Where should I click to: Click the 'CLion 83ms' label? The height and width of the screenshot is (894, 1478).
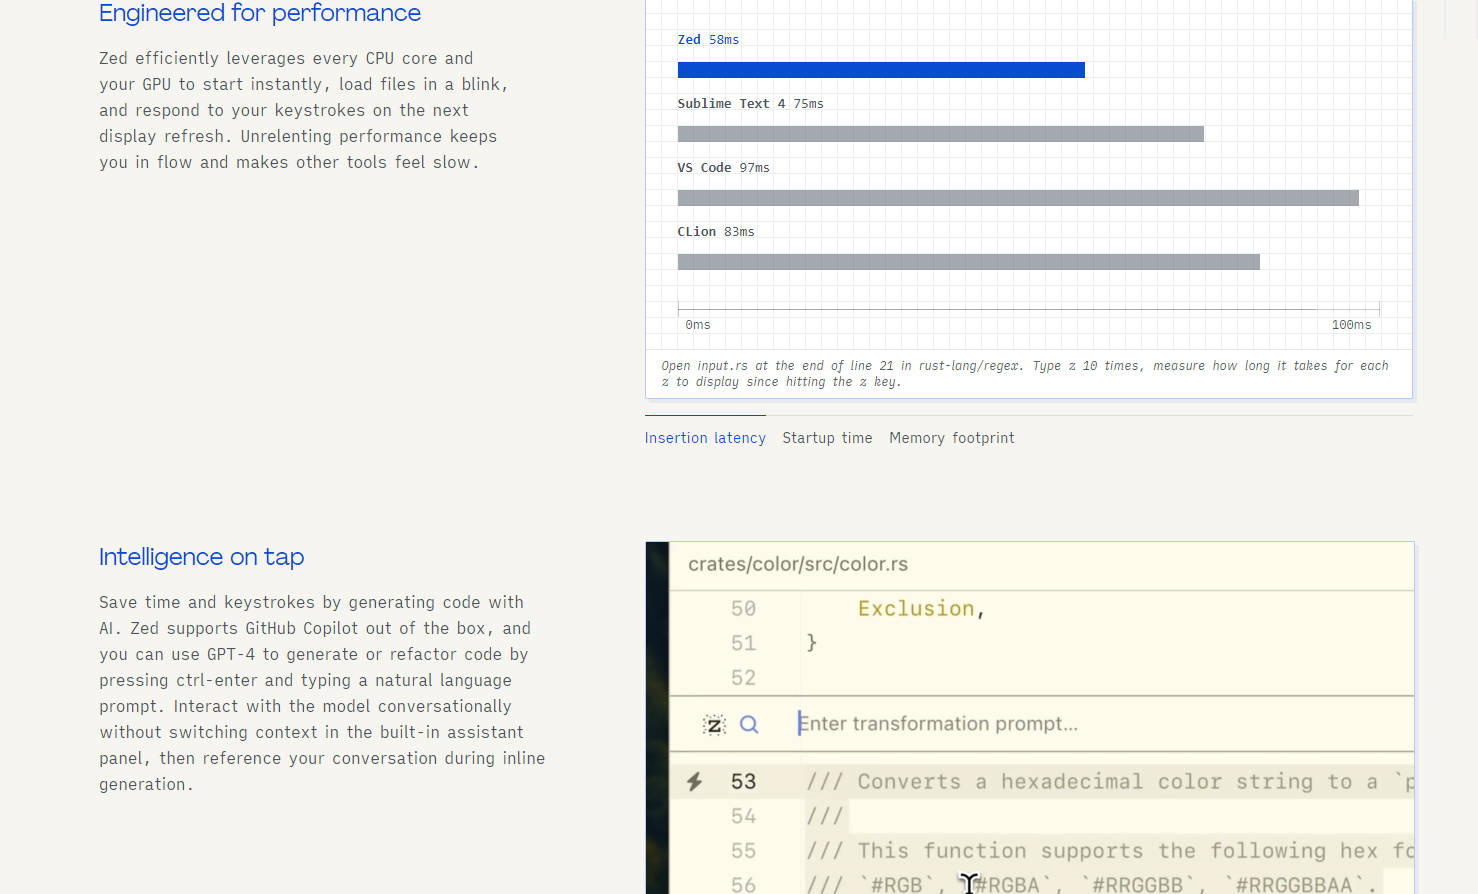tap(716, 232)
